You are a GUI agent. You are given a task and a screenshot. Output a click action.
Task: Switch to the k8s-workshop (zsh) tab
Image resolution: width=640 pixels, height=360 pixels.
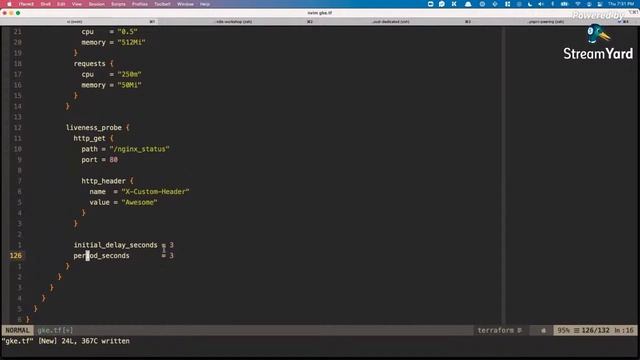pos(236,21)
